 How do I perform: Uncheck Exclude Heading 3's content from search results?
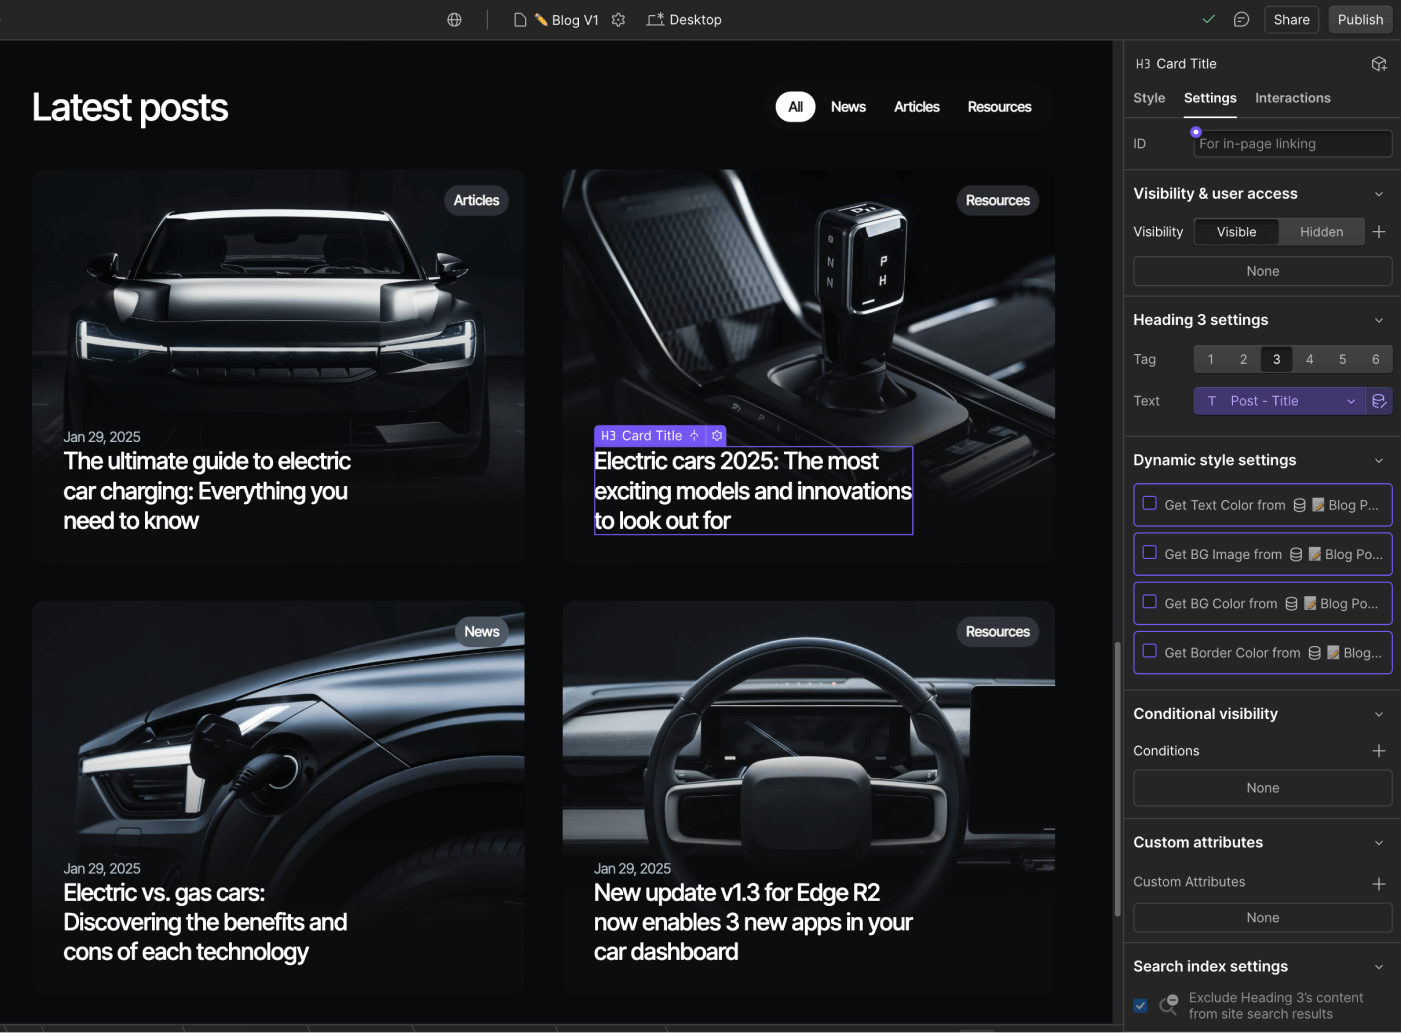coord(1140,1005)
